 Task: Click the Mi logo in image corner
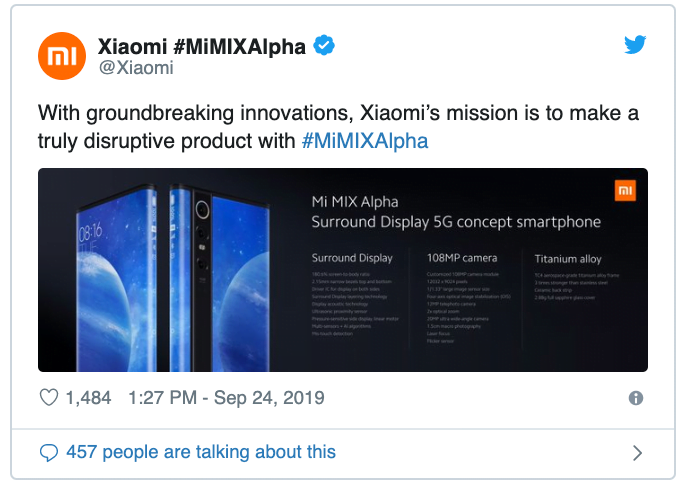point(625,190)
